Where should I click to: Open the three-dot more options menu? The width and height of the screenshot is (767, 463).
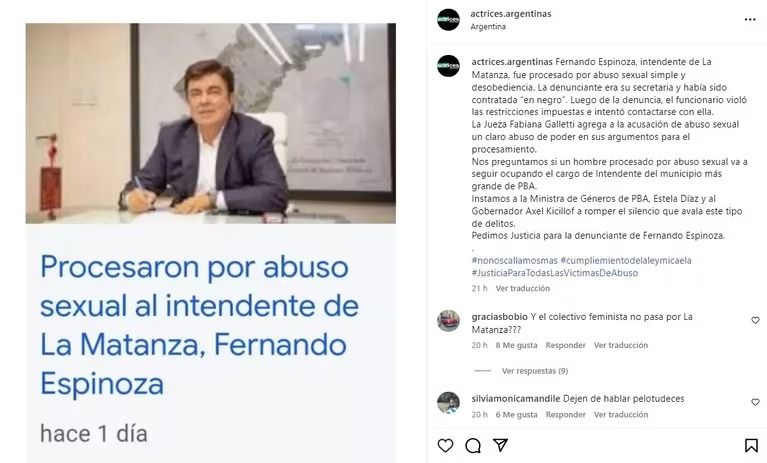[750, 20]
